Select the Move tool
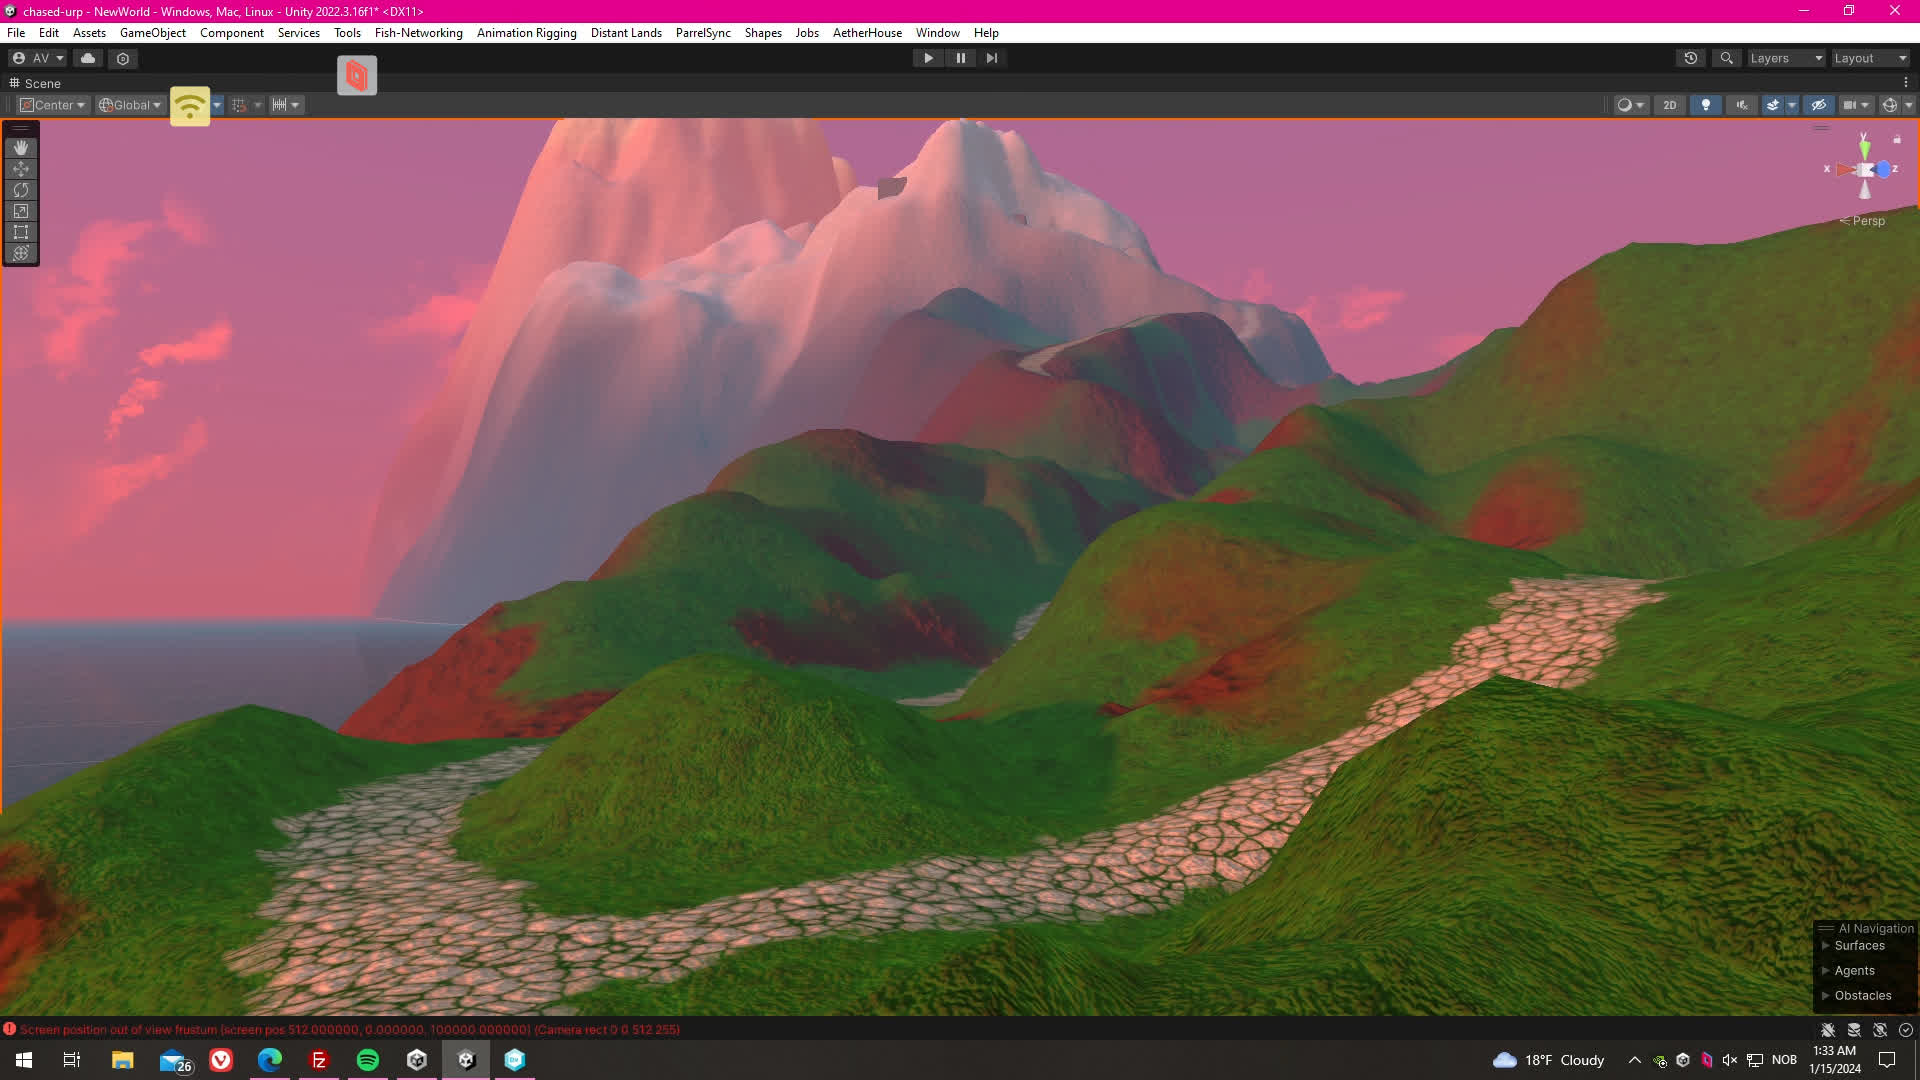1920x1080 pixels. coord(20,169)
